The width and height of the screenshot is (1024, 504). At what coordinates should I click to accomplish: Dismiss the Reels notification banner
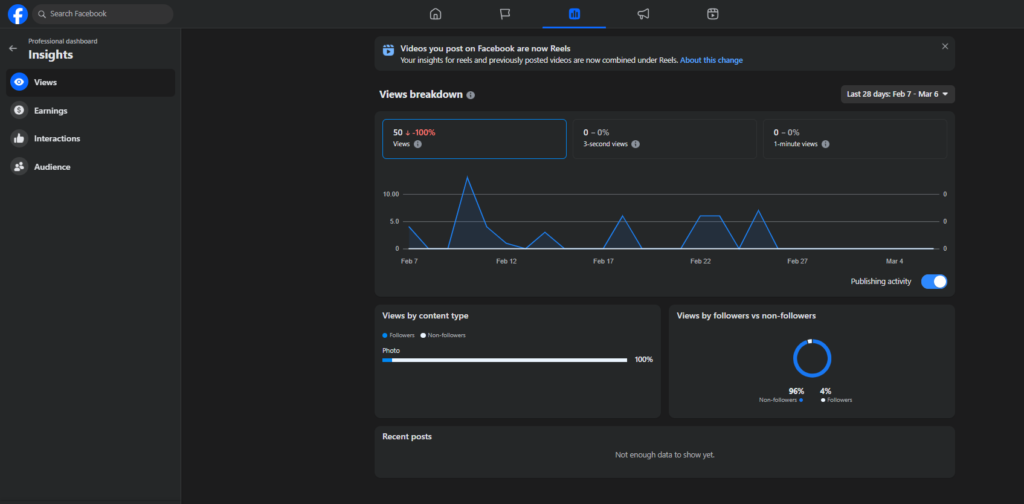pyautogui.click(x=945, y=46)
